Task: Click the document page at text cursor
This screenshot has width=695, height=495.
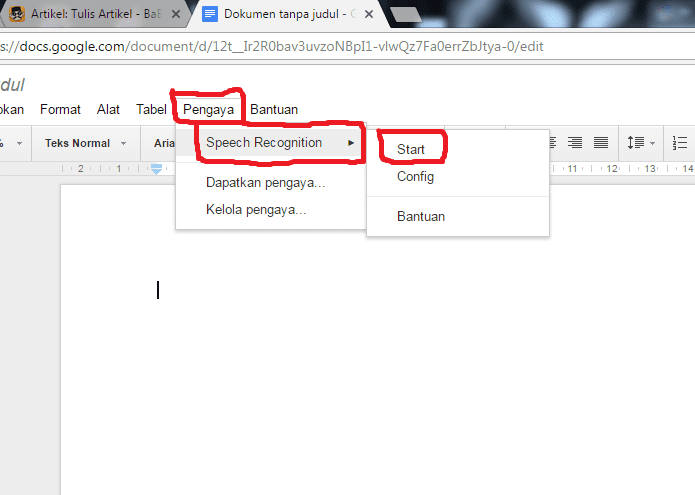Action: tap(158, 290)
